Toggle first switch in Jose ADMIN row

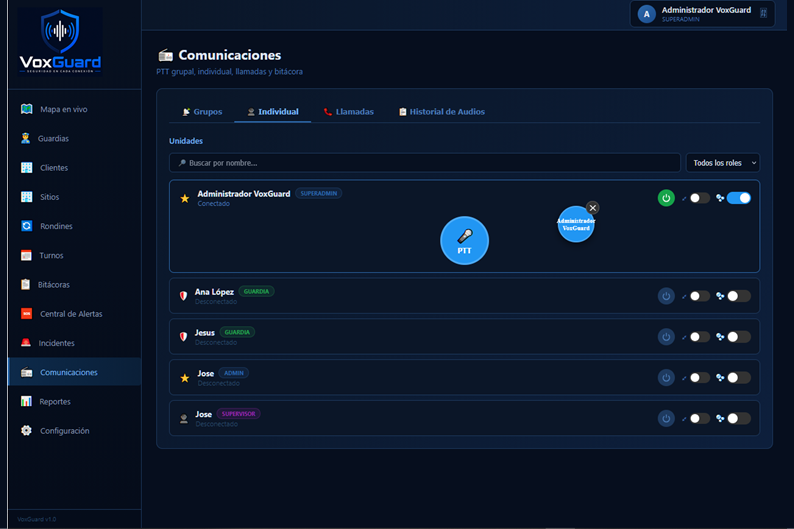(699, 378)
